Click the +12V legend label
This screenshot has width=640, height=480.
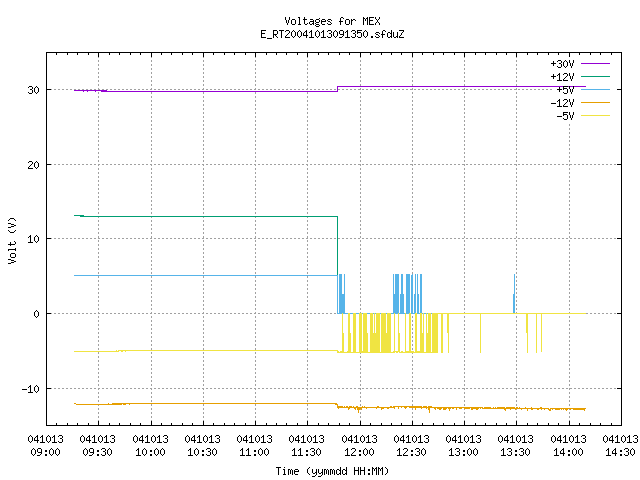click(x=562, y=77)
